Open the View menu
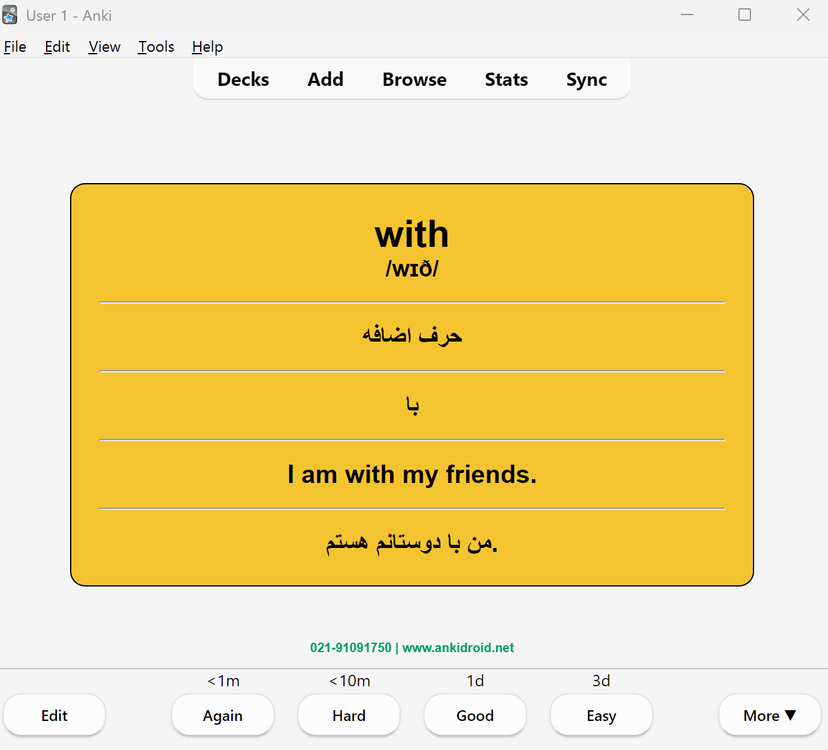Image resolution: width=828 pixels, height=750 pixels. pos(104,47)
